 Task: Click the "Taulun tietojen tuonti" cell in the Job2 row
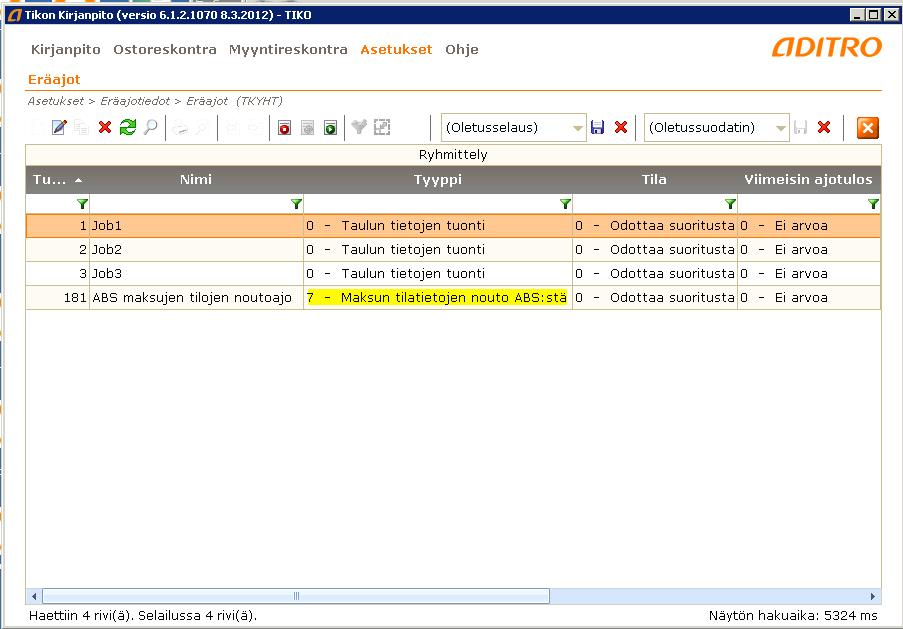pyautogui.click(x=438, y=250)
